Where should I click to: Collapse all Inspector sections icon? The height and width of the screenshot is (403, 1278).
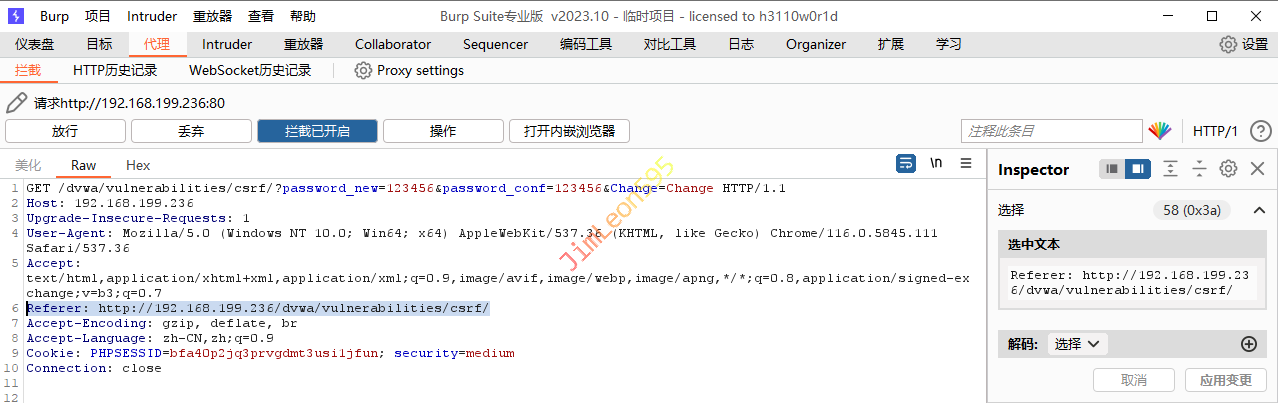pos(1199,169)
